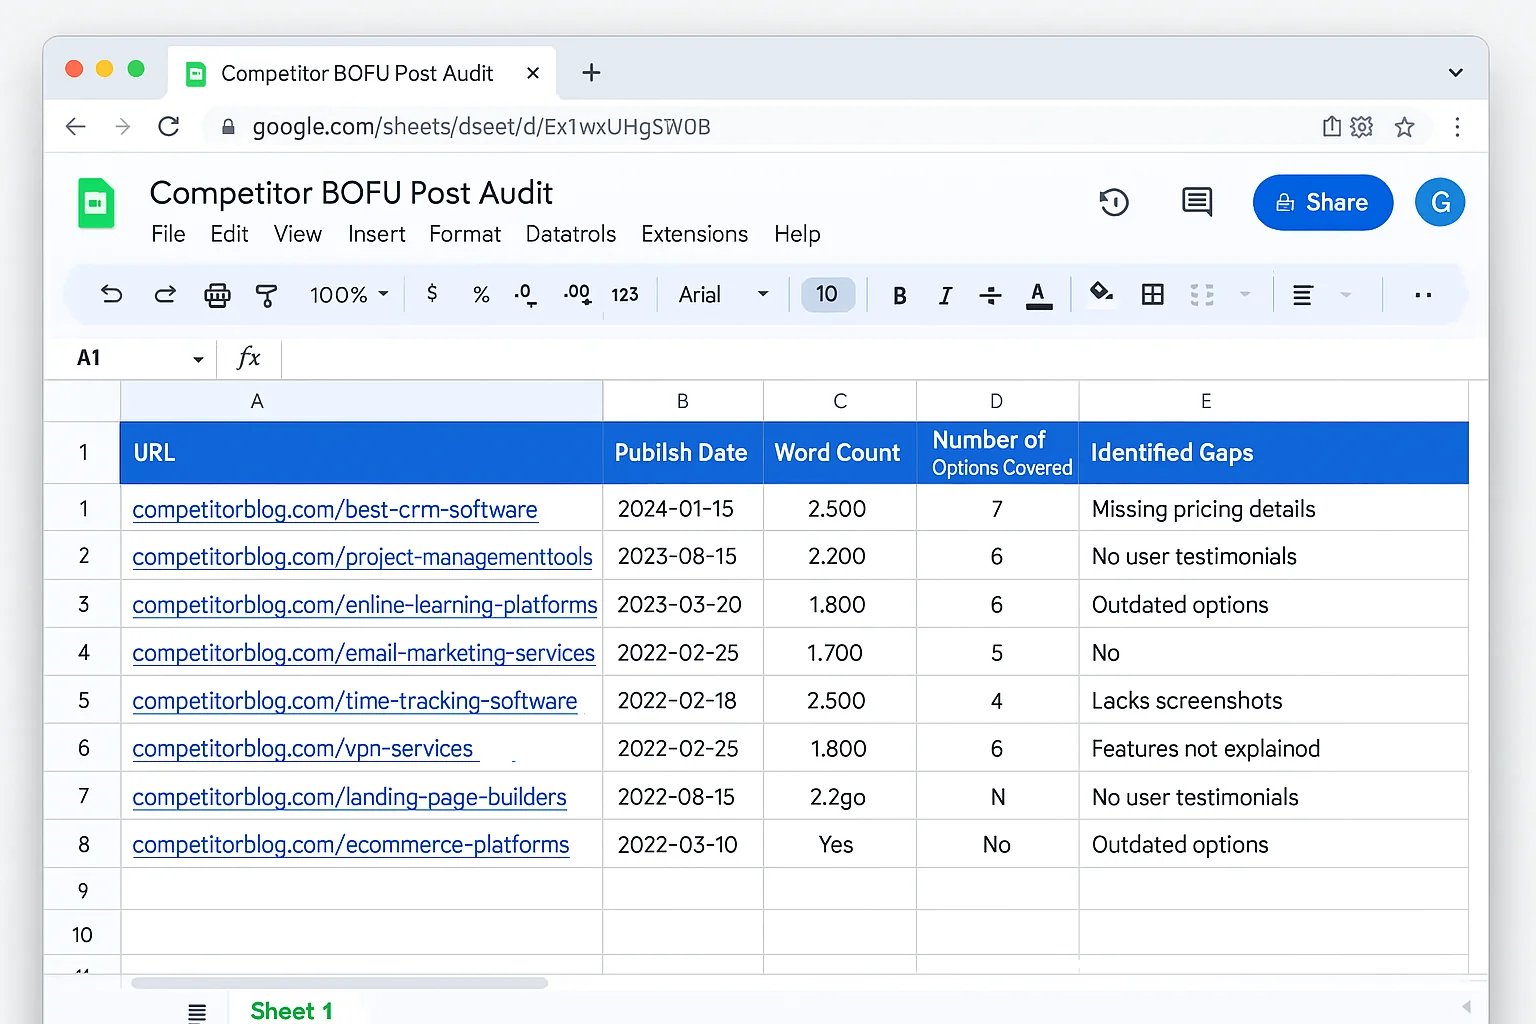Toggle strikethrough formatting
1536x1024 pixels.
(990, 294)
